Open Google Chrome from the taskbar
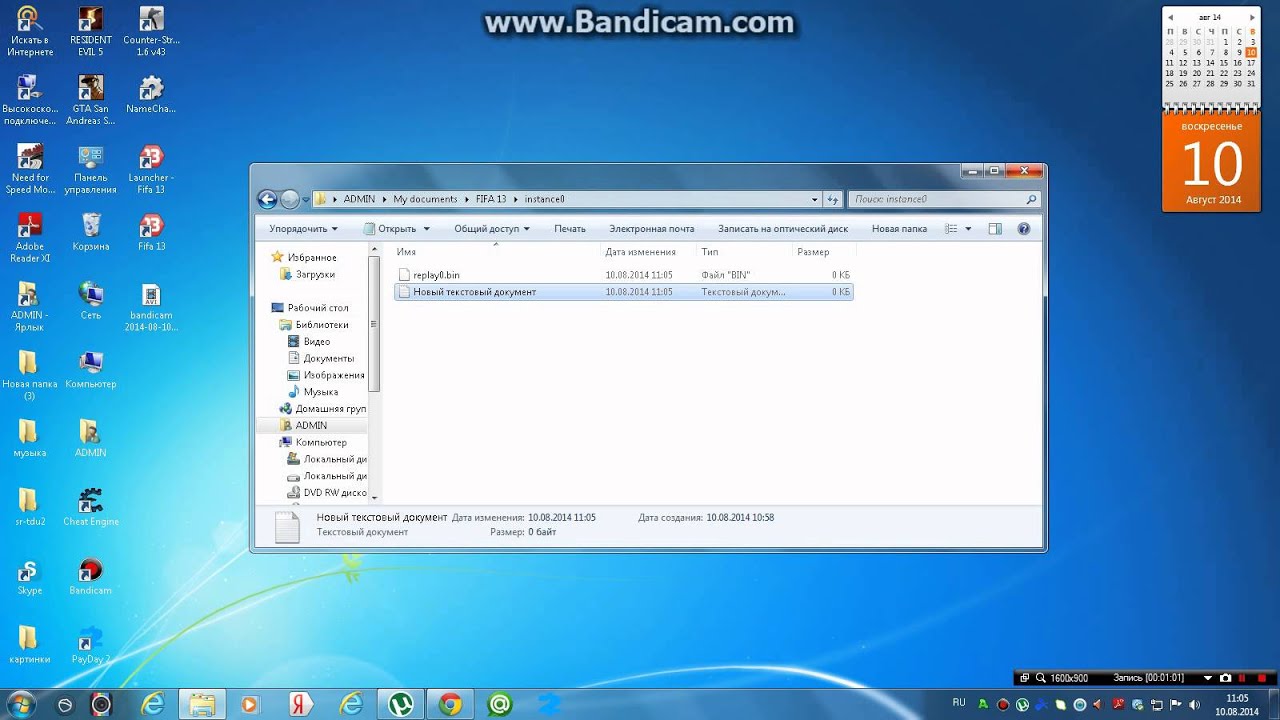This screenshot has width=1280, height=720. (x=450, y=705)
